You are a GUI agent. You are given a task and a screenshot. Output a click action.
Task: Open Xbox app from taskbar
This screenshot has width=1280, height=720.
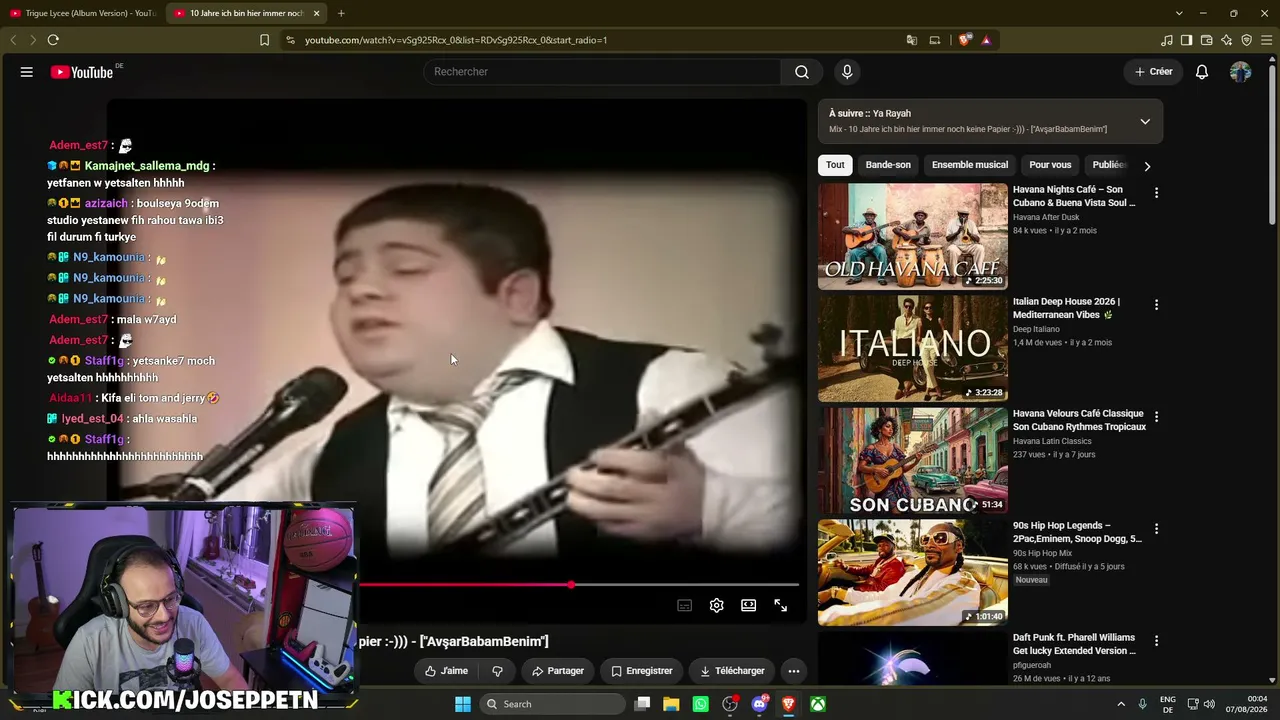tap(818, 704)
